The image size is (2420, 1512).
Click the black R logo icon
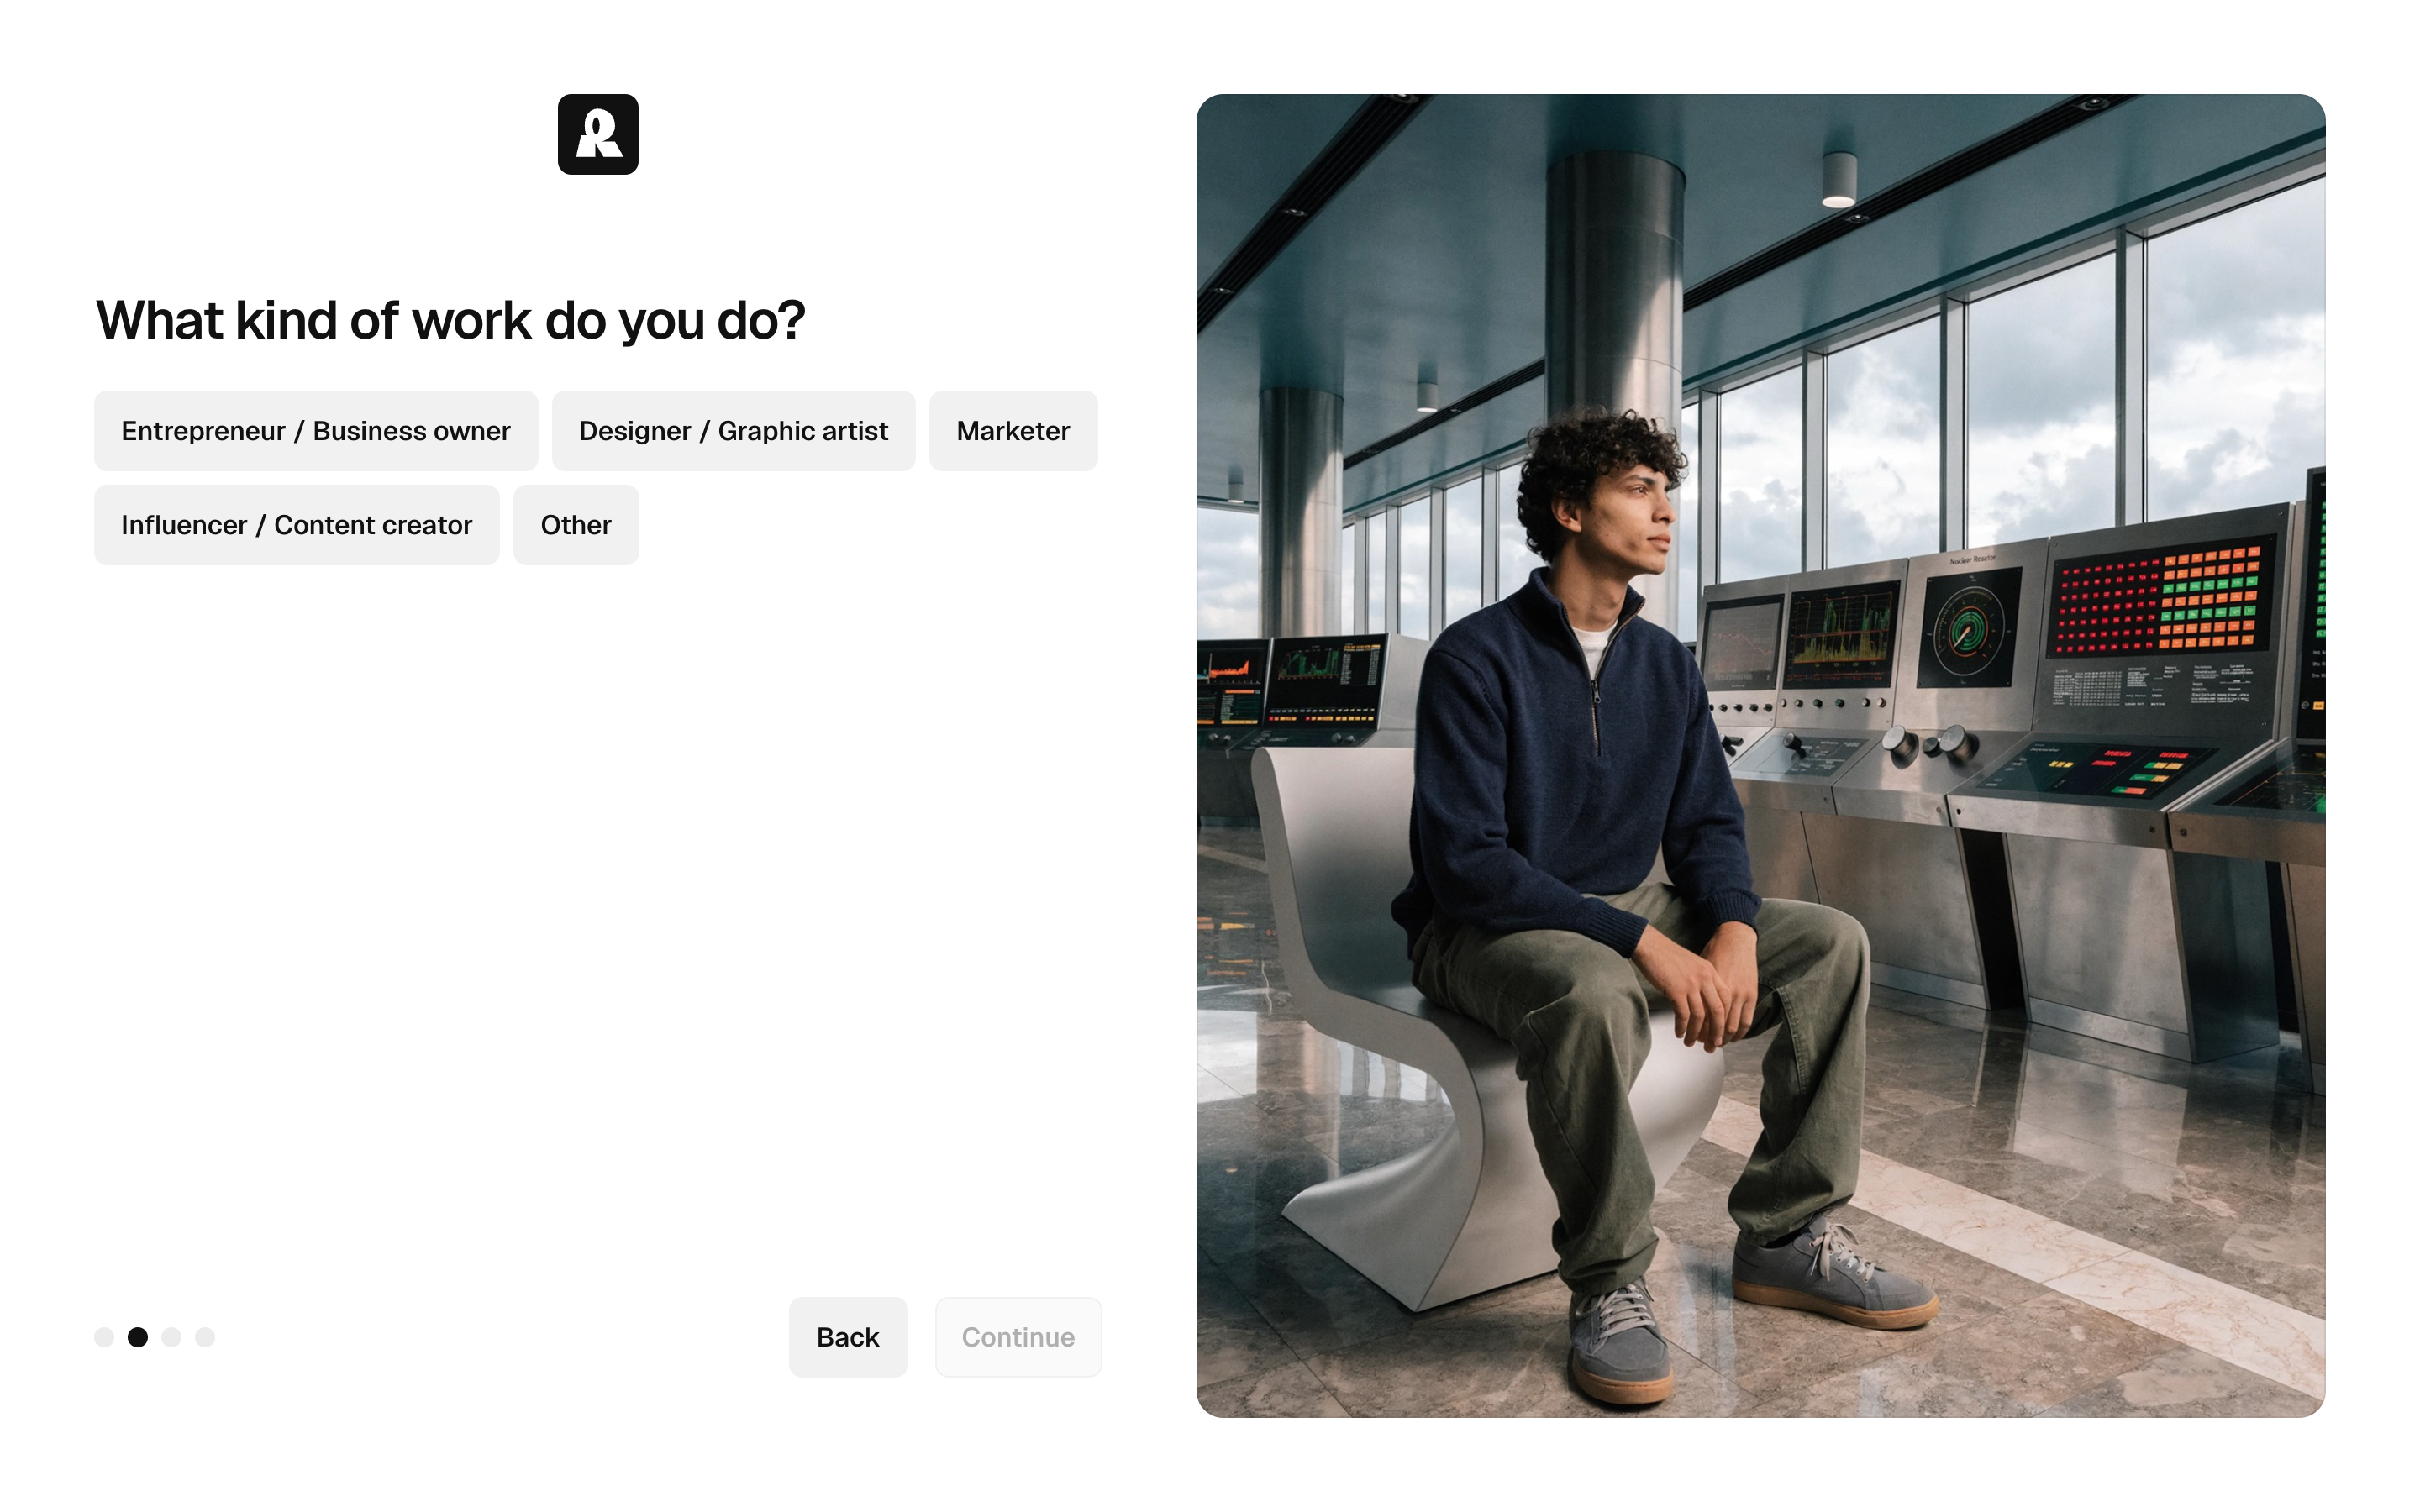(x=598, y=134)
